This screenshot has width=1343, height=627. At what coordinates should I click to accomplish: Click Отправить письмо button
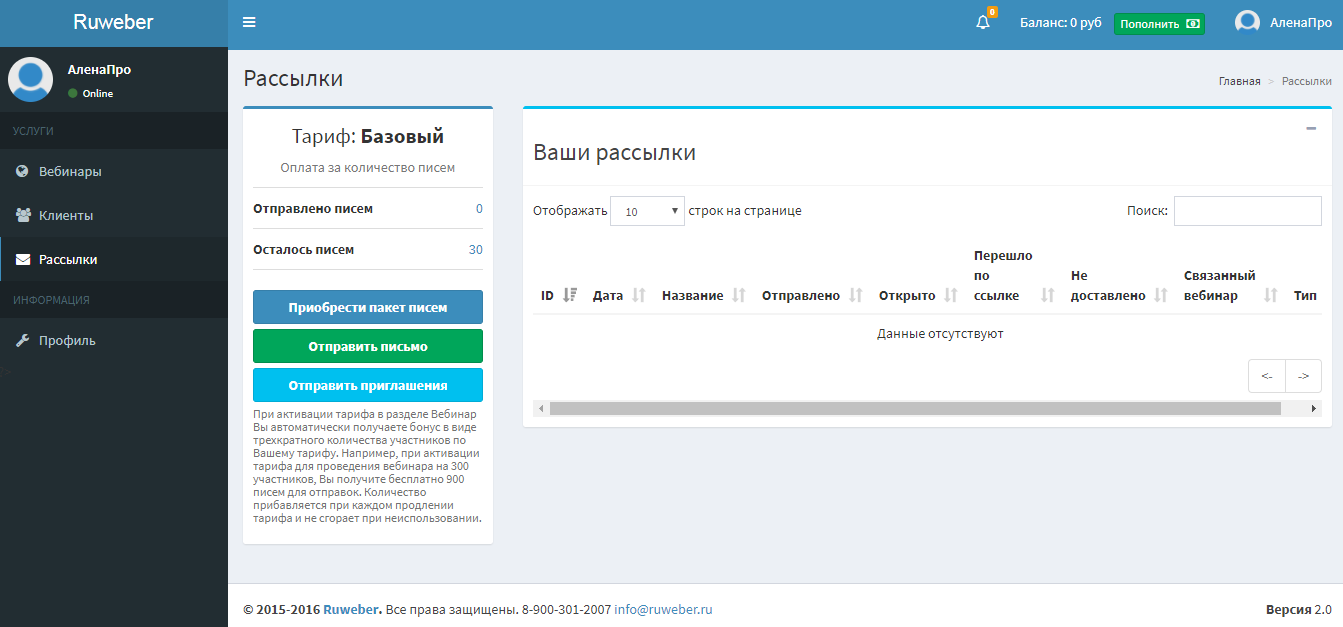pyautogui.click(x=368, y=346)
